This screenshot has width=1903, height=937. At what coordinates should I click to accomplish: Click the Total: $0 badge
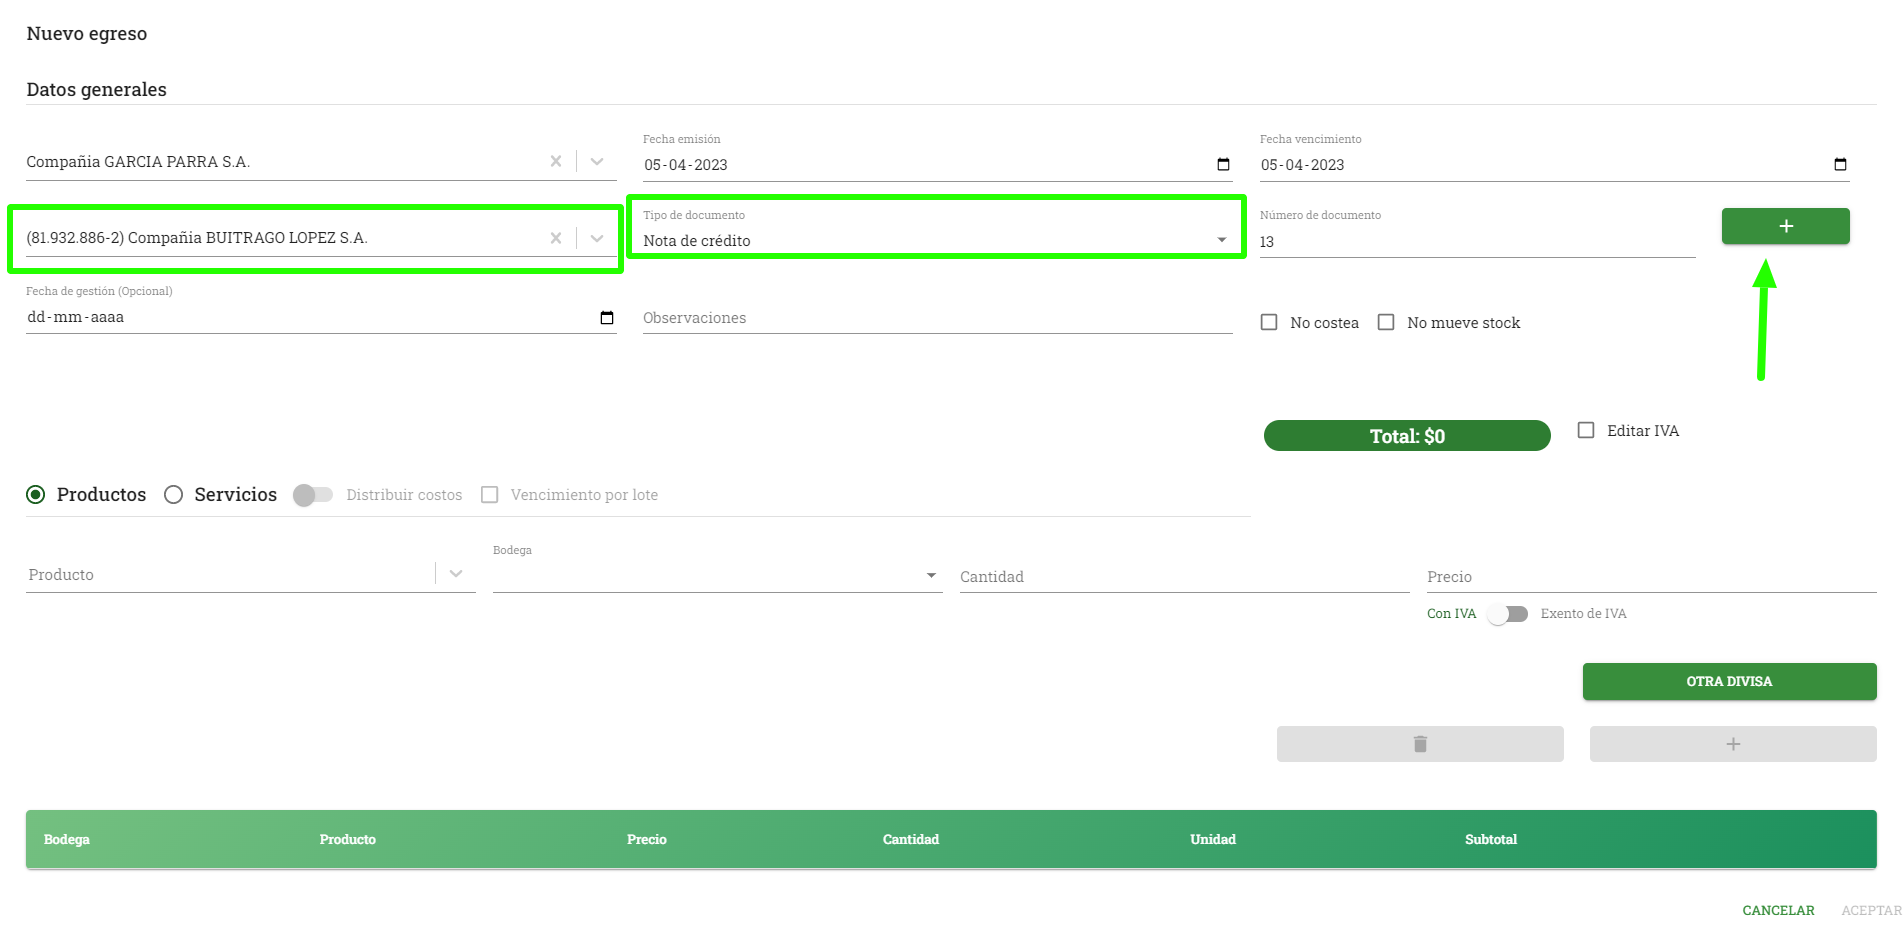1407,436
